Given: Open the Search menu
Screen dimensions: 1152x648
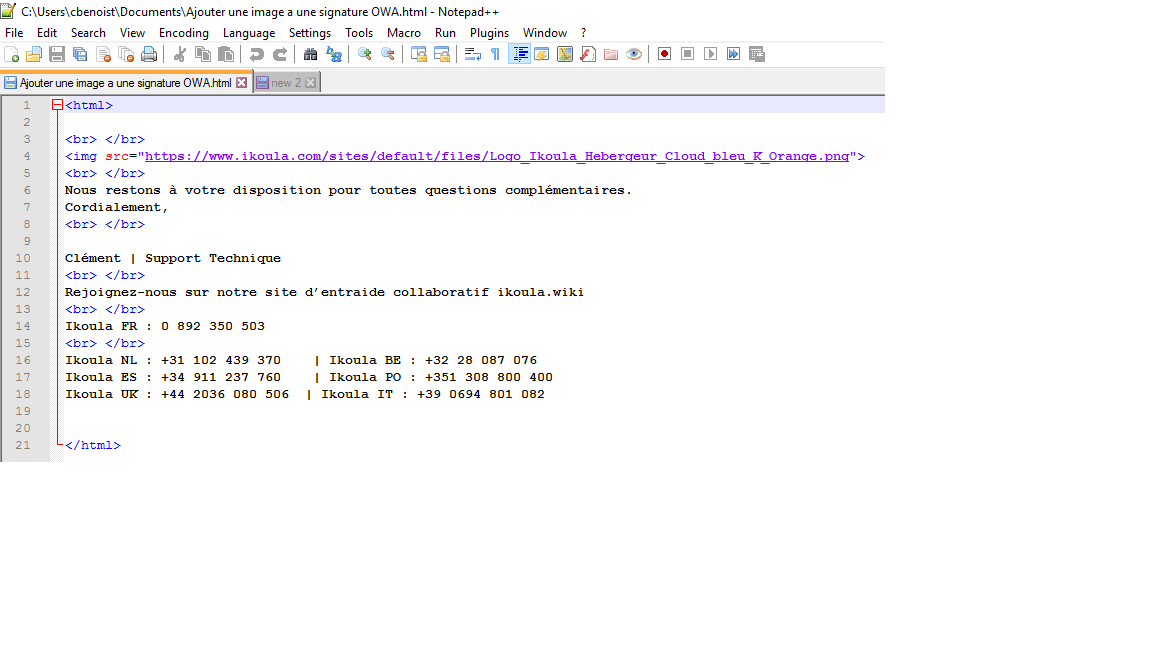Looking at the screenshot, I should [88, 33].
